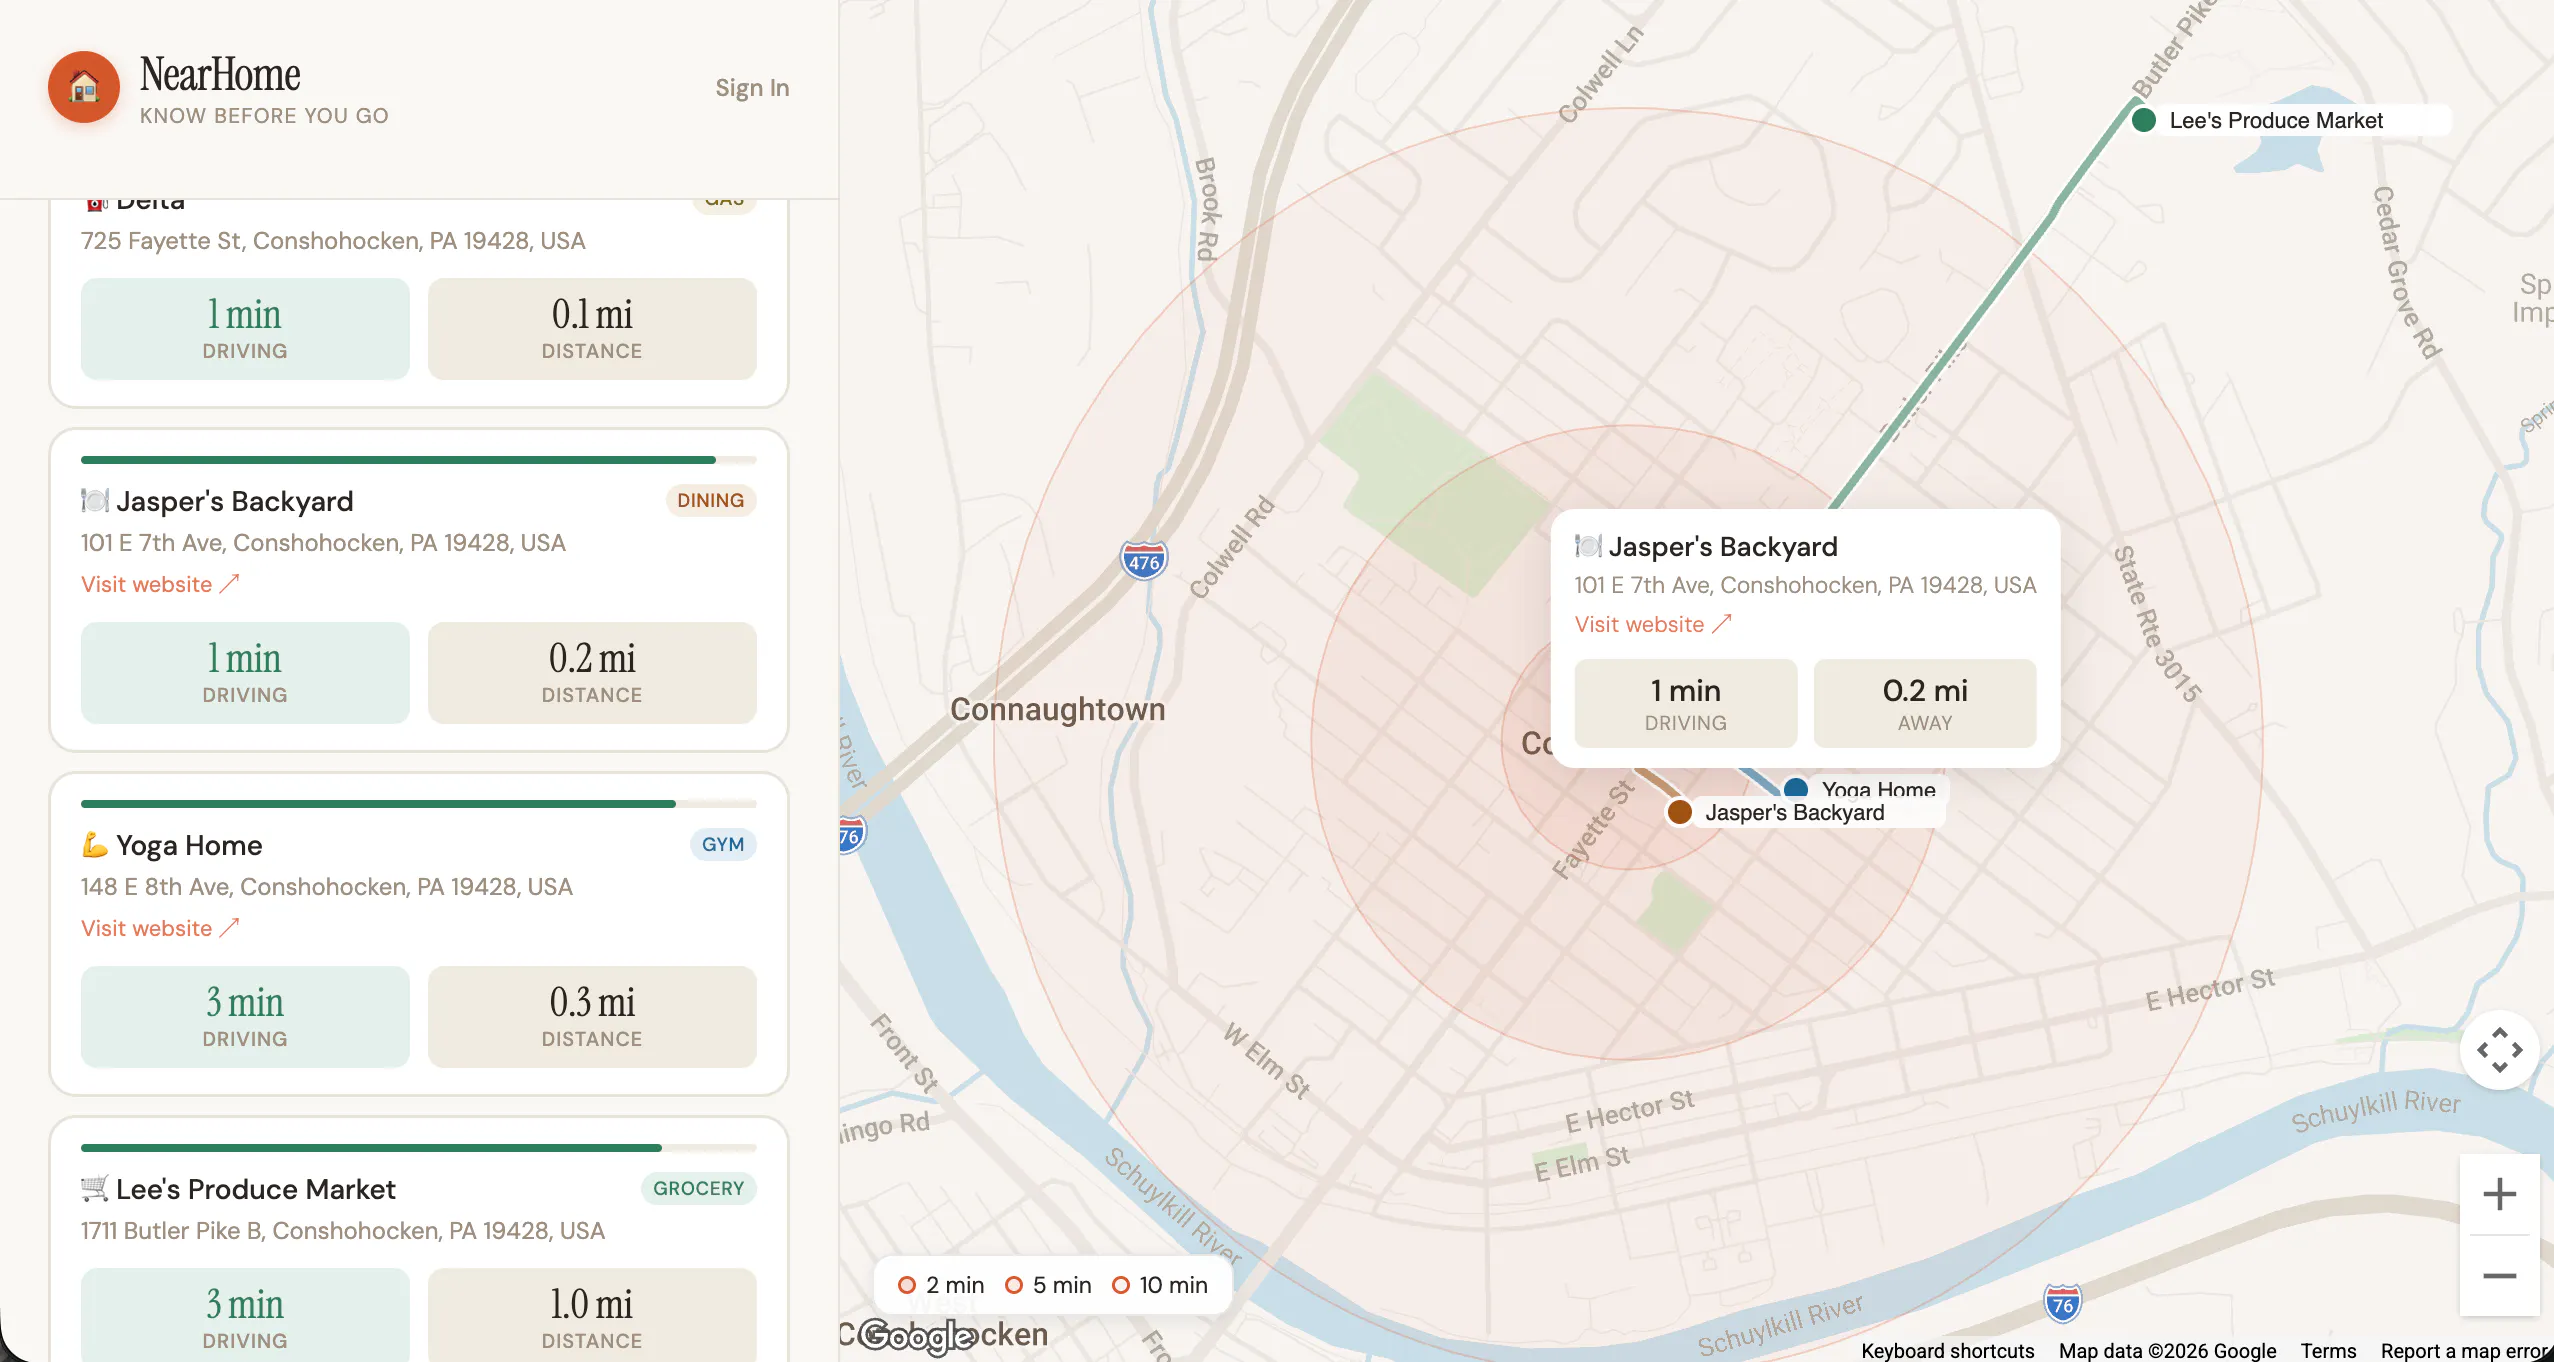This screenshot has height=1362, width=2554.
Task: Click the green Lee's Produce Market map marker
Action: 2143,120
